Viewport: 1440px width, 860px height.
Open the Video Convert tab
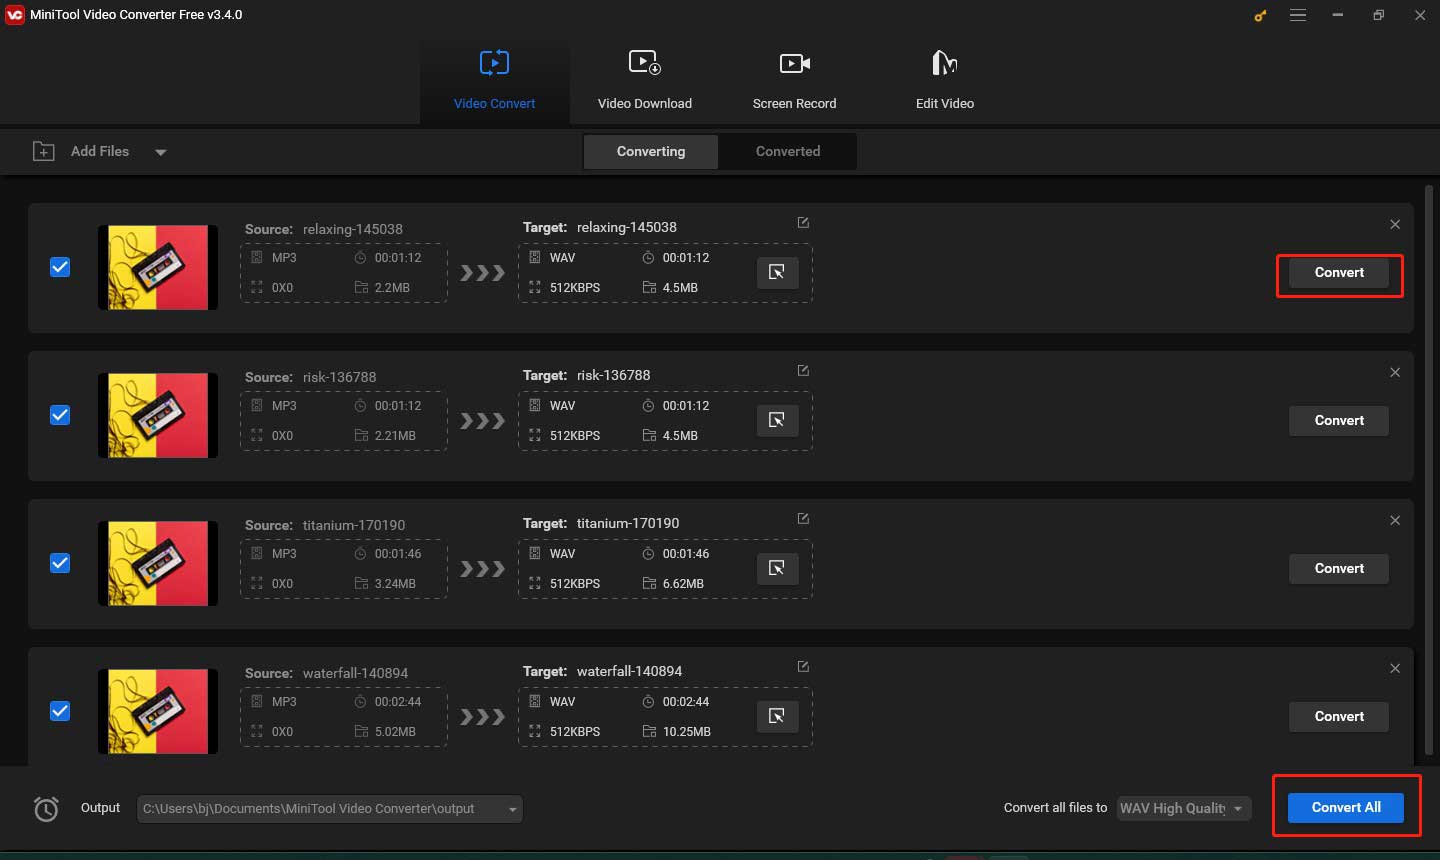[494, 81]
